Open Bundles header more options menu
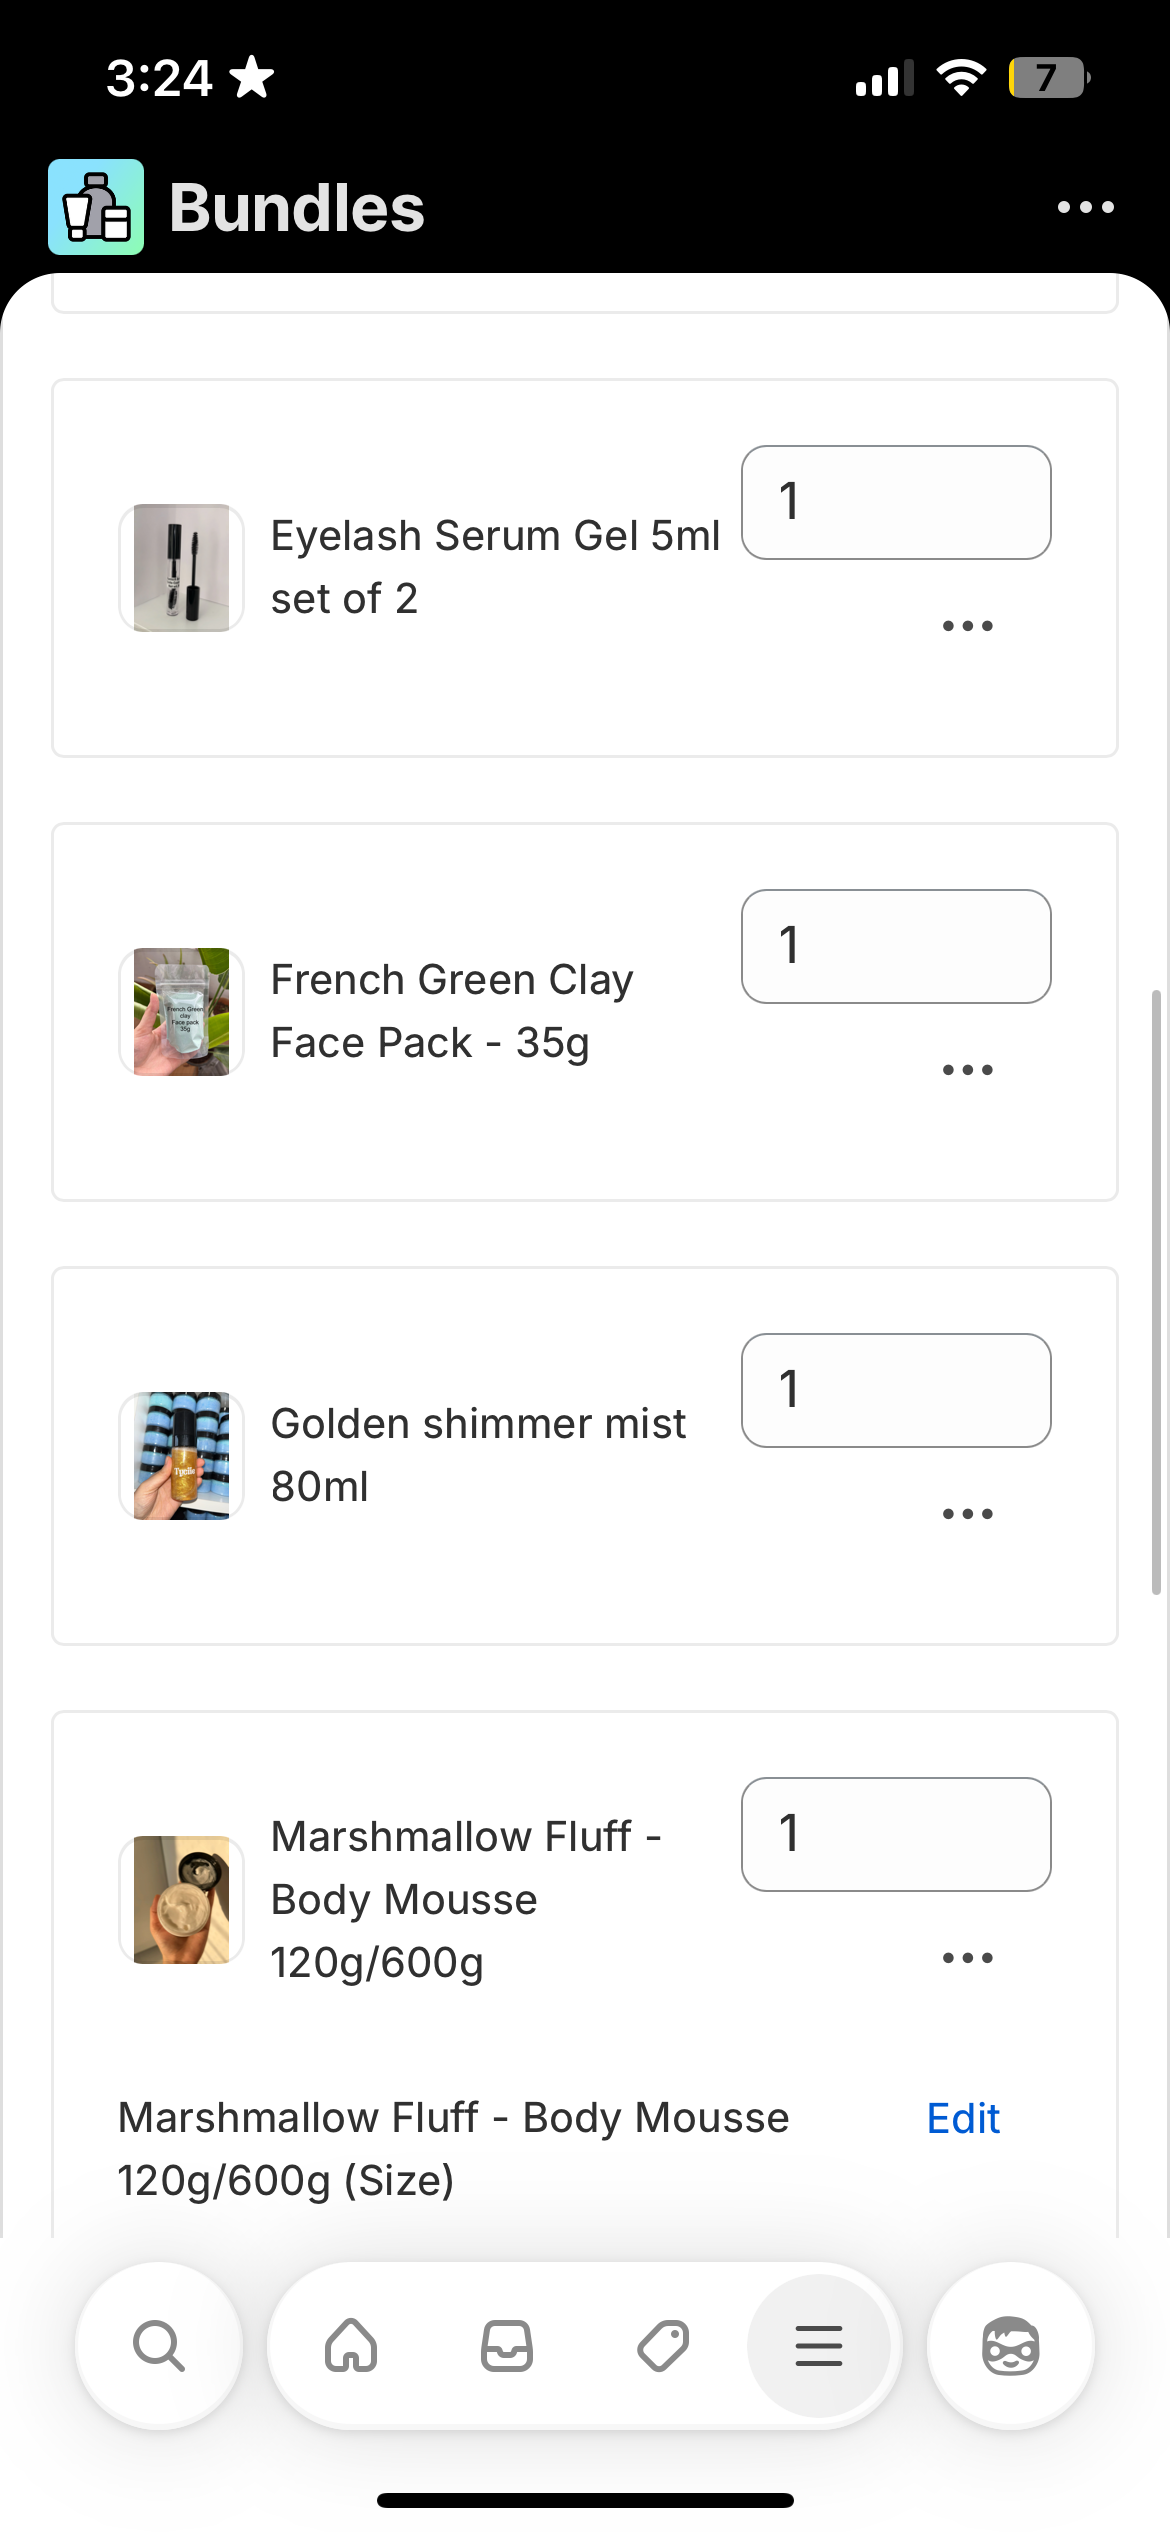Viewport: 1170px width, 2532px height. [x=1085, y=207]
